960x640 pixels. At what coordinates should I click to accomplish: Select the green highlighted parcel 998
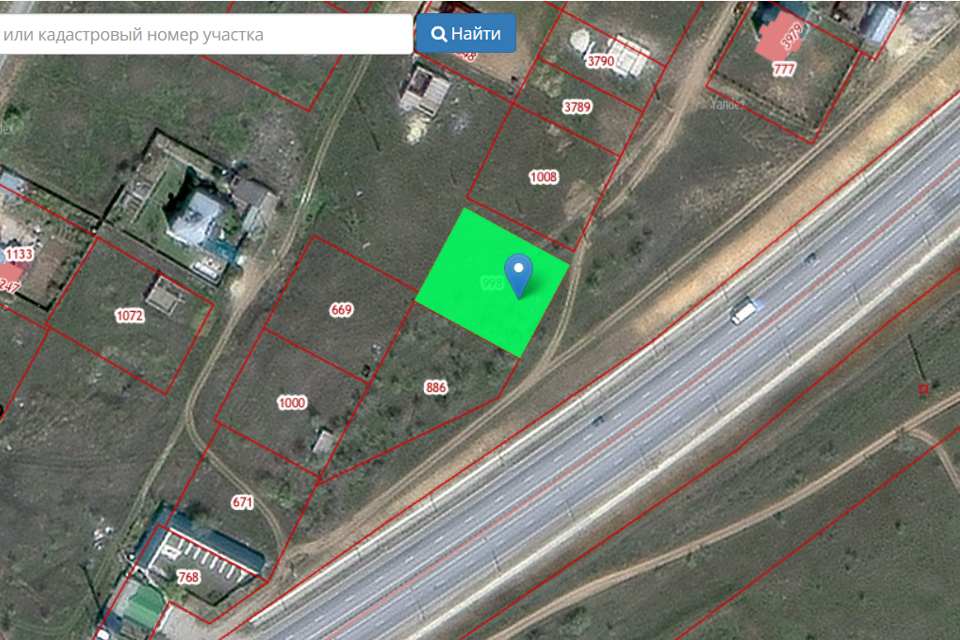(470, 300)
